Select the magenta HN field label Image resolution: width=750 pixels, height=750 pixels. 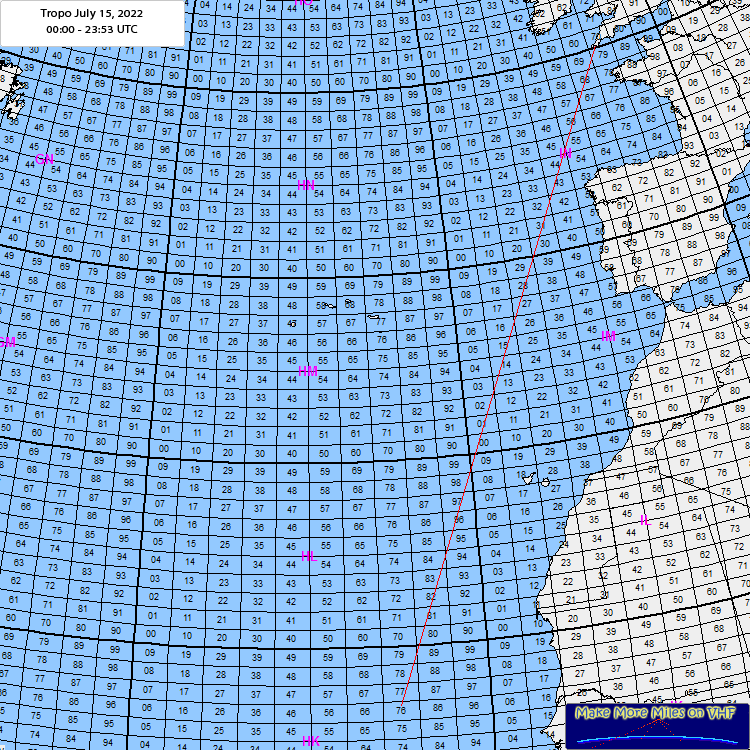(306, 185)
